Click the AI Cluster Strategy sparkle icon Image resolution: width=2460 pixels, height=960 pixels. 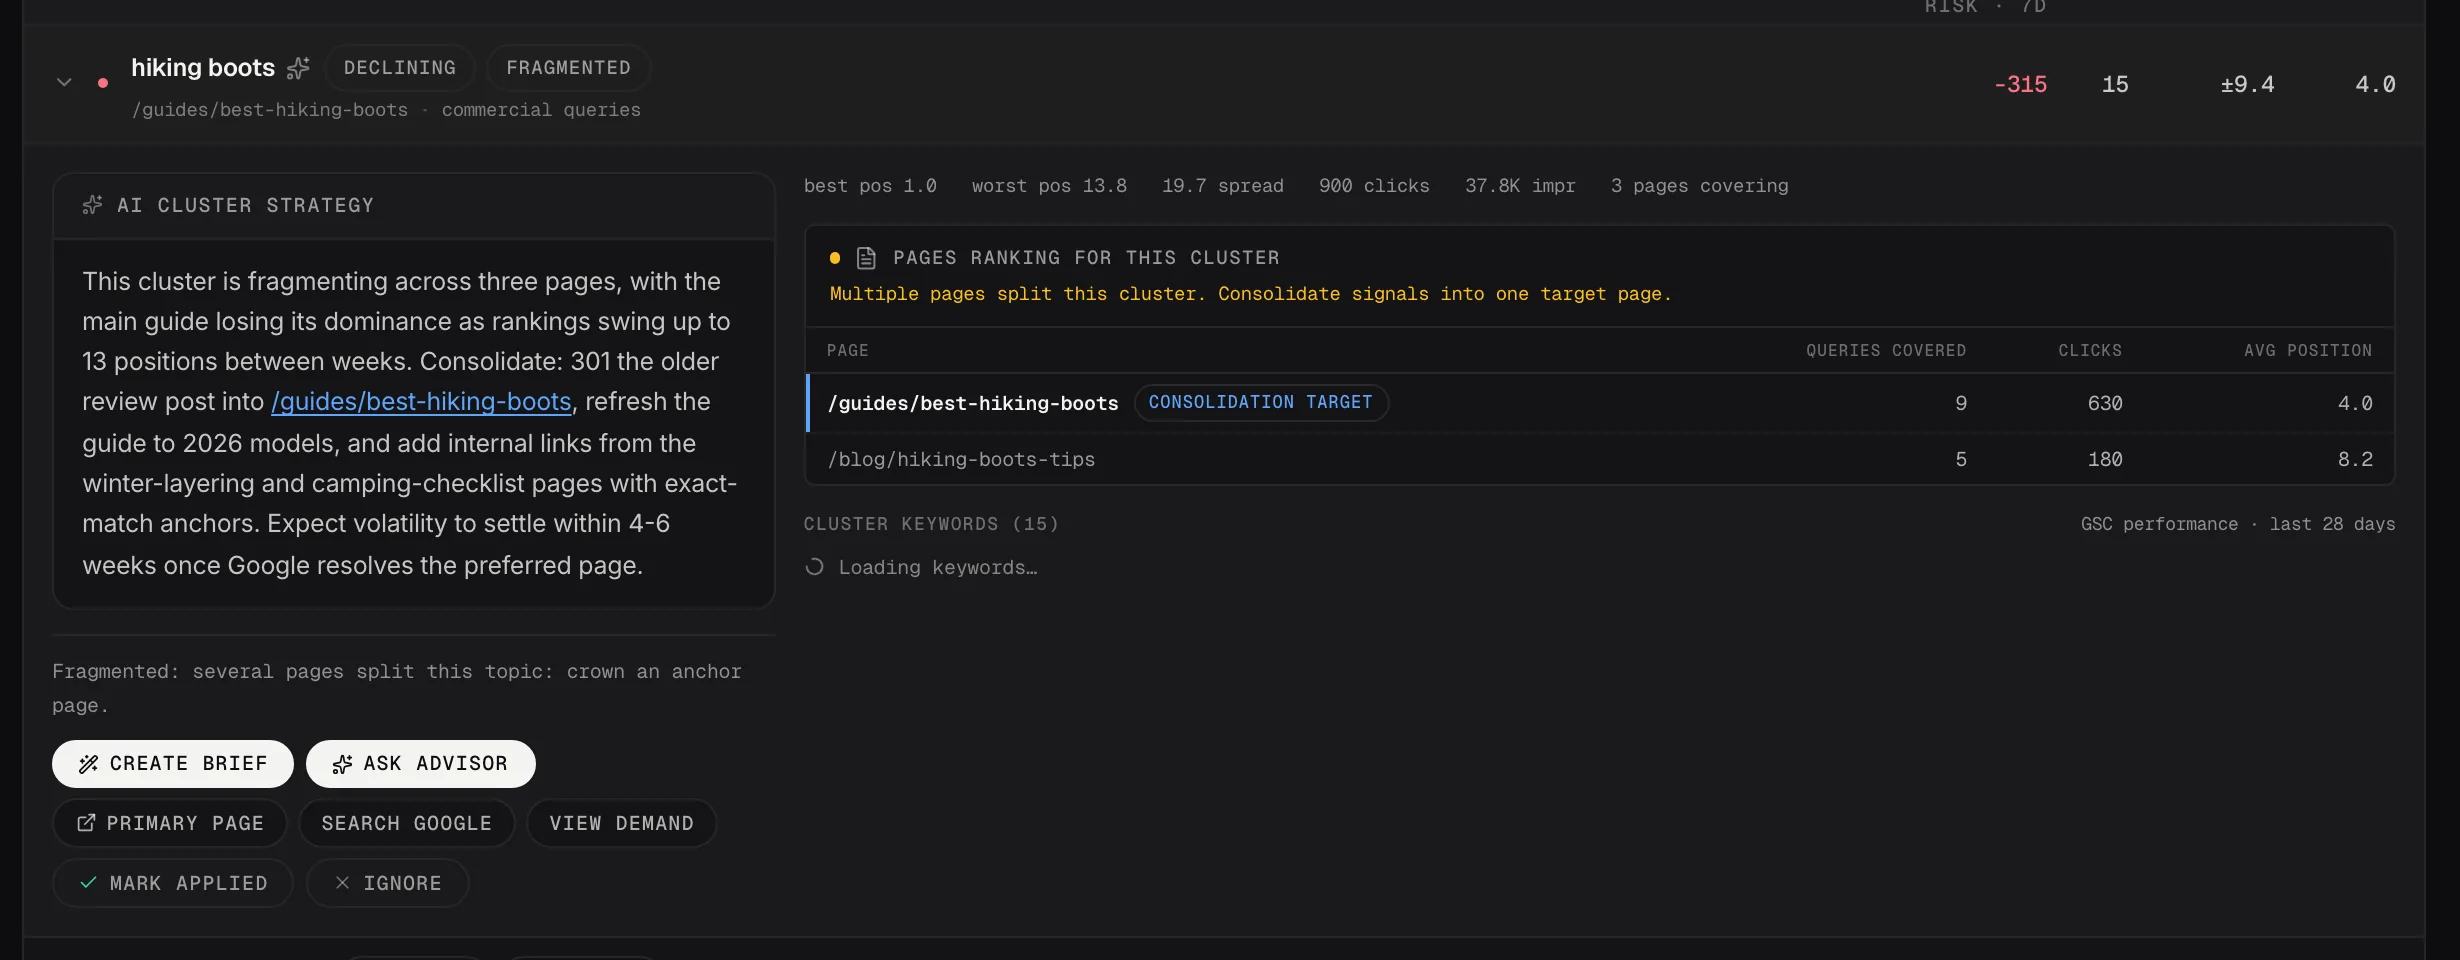click(x=92, y=205)
